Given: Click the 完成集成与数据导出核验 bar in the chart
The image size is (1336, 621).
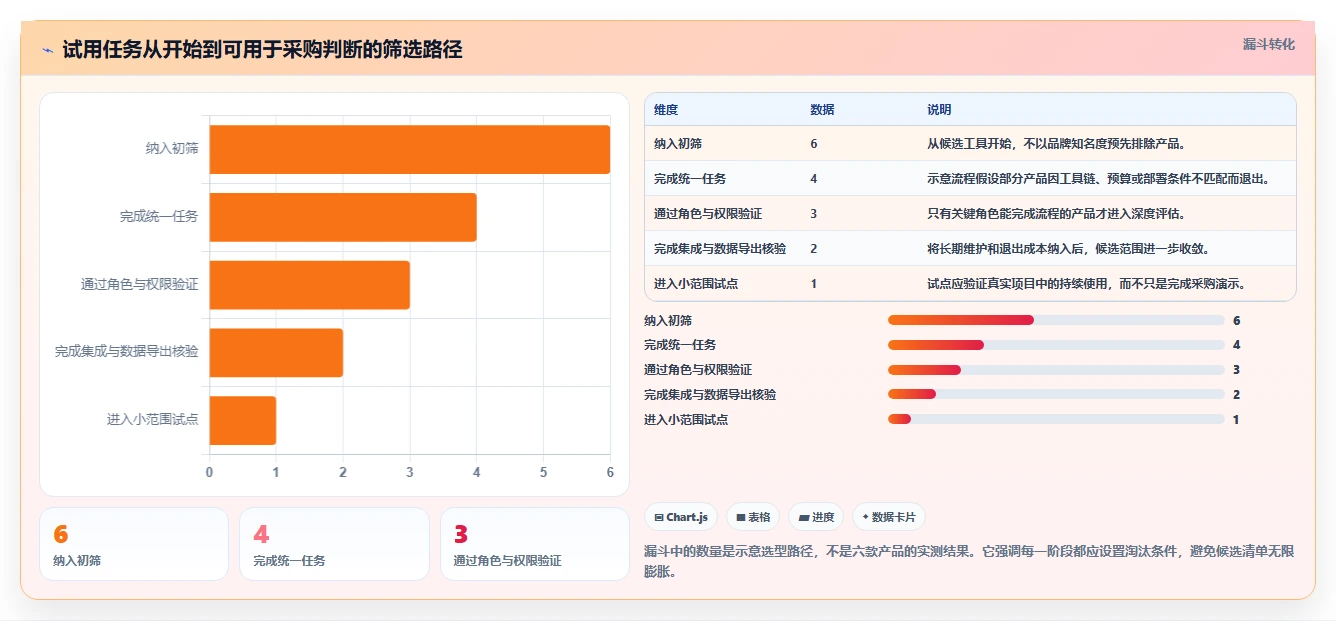Looking at the screenshot, I should click(276, 353).
